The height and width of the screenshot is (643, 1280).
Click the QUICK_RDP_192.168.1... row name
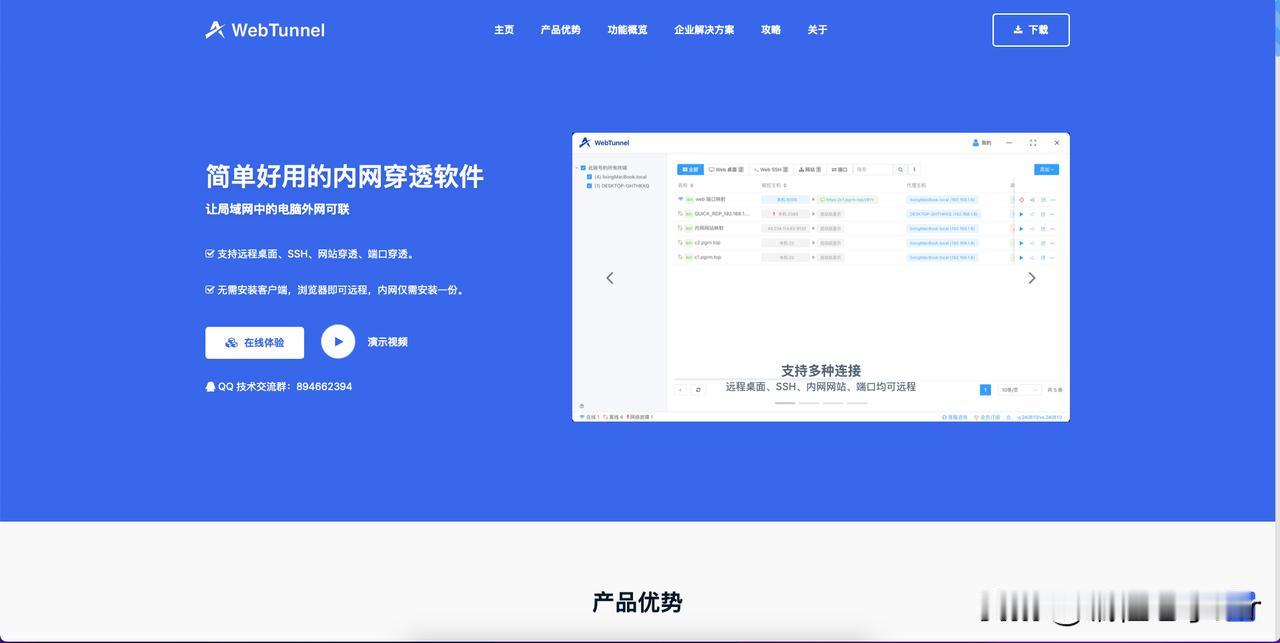coord(722,214)
